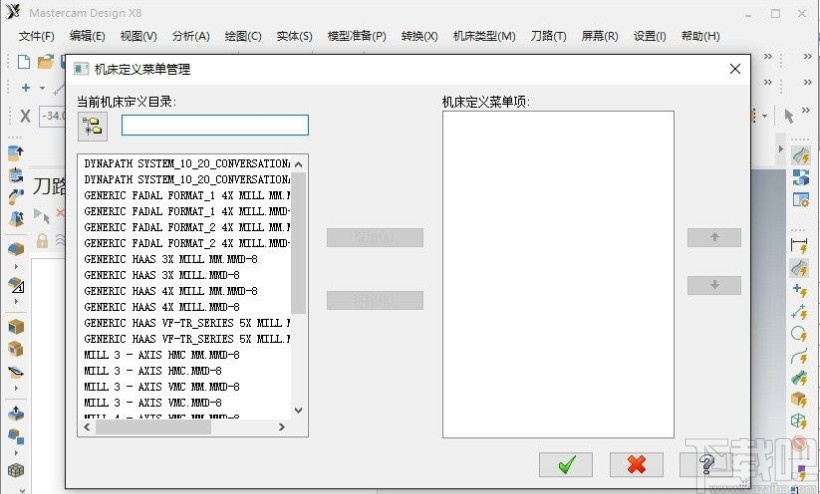
Task: Click New file icon in main toolbar
Action: pos(24,62)
